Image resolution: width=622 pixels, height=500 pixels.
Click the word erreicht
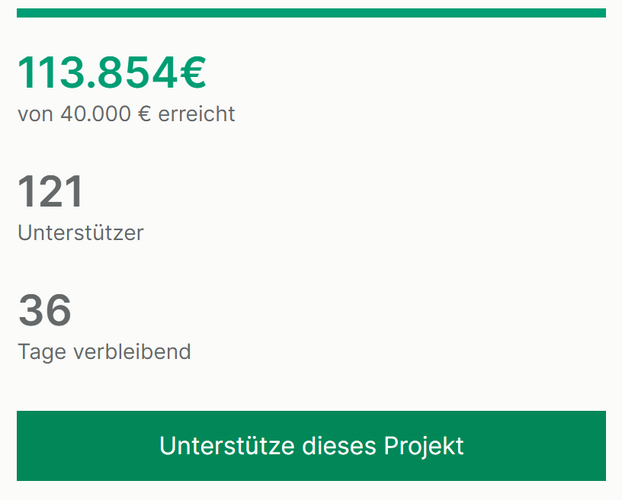(x=197, y=114)
